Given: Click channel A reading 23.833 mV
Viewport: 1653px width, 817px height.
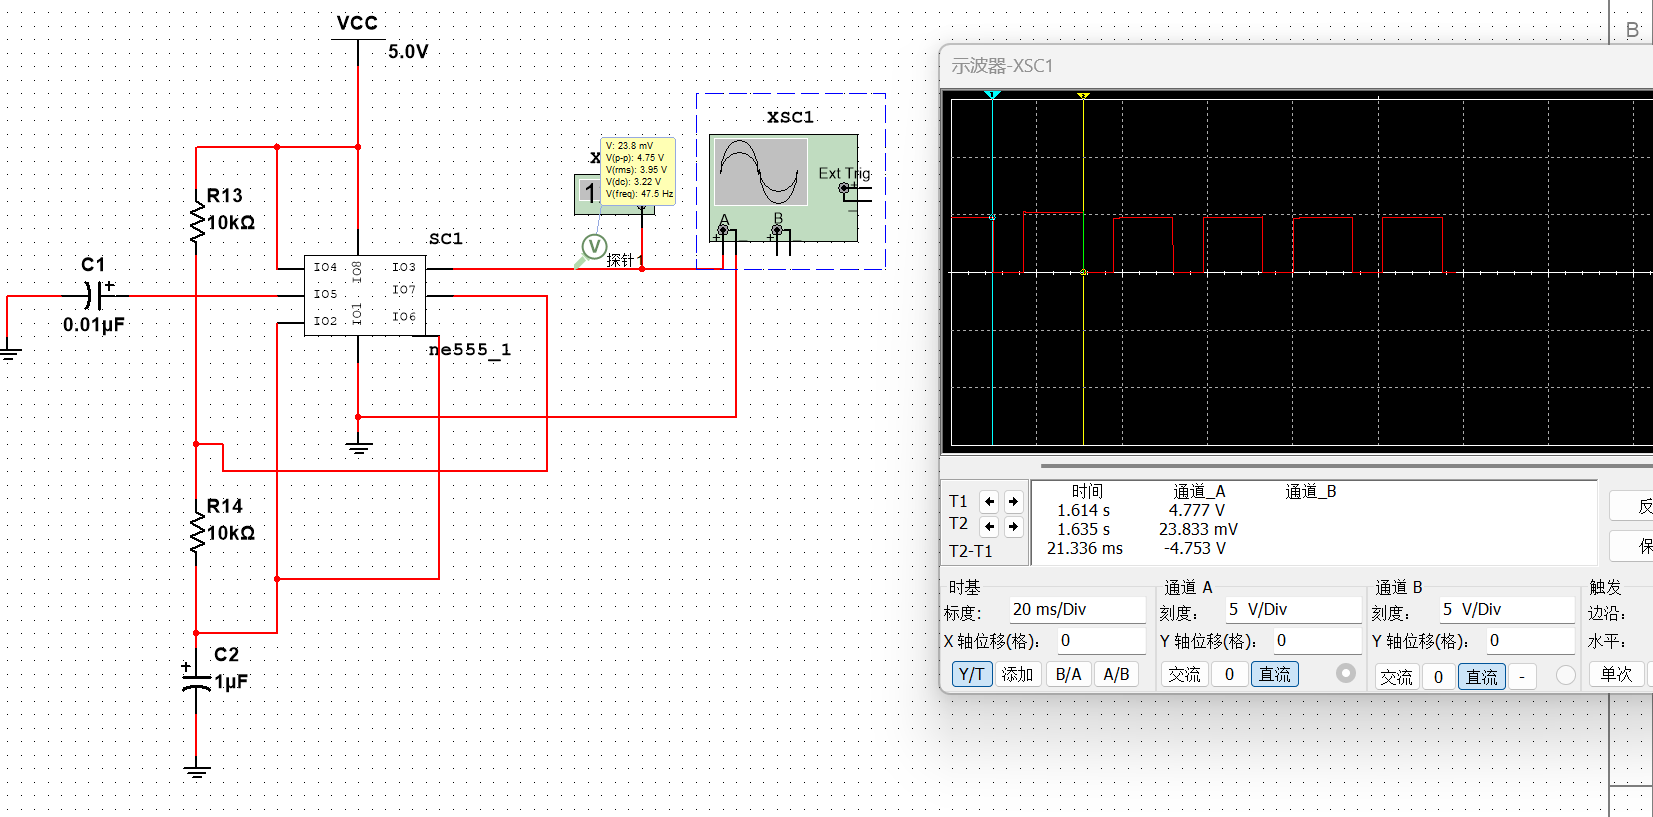Looking at the screenshot, I should click(1198, 530).
